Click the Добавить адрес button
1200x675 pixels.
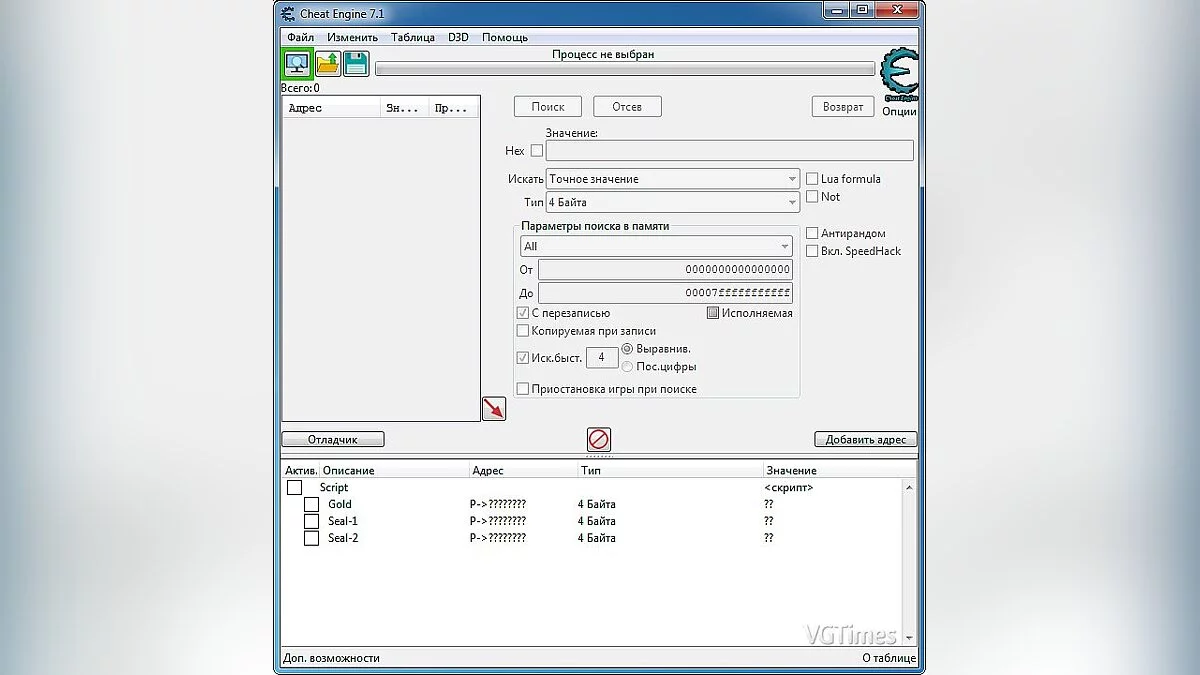[866, 439]
